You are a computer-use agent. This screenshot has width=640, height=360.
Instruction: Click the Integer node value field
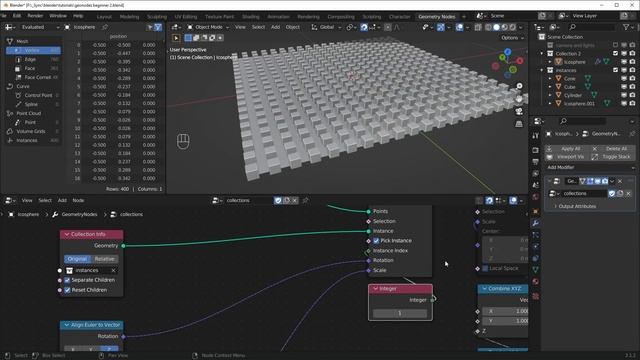[400, 313]
